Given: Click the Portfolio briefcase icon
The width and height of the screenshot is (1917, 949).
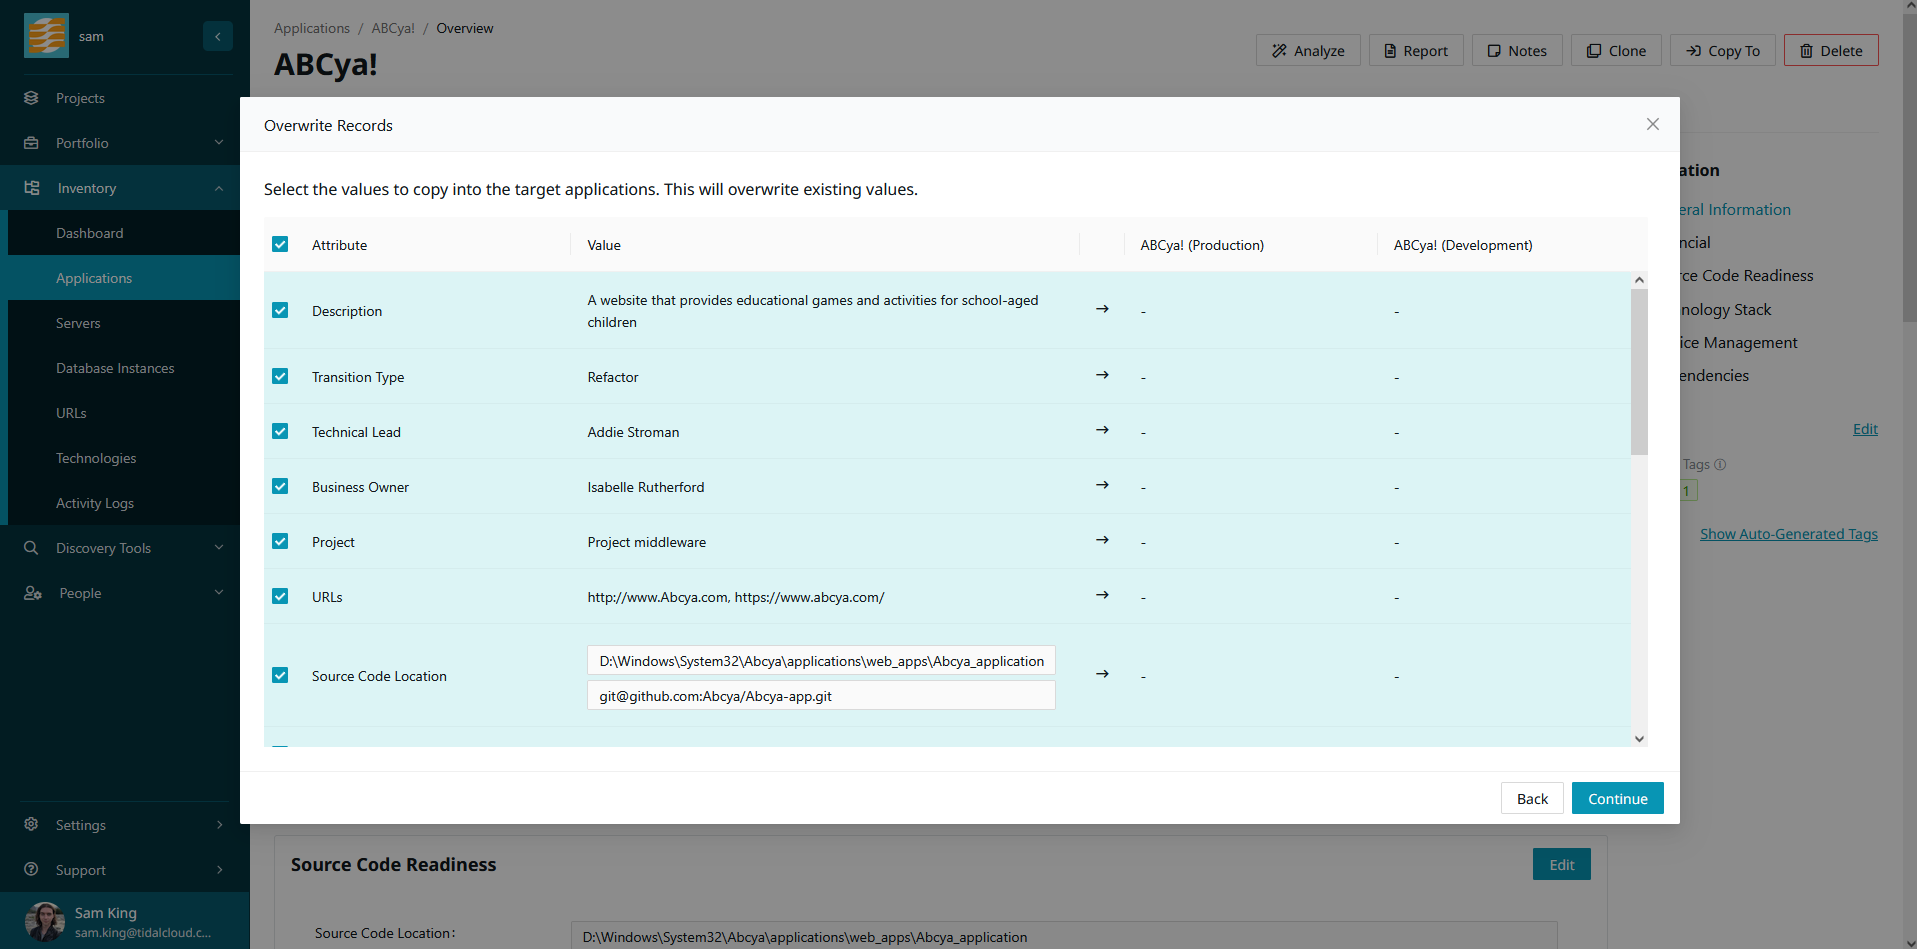Looking at the screenshot, I should coord(31,143).
